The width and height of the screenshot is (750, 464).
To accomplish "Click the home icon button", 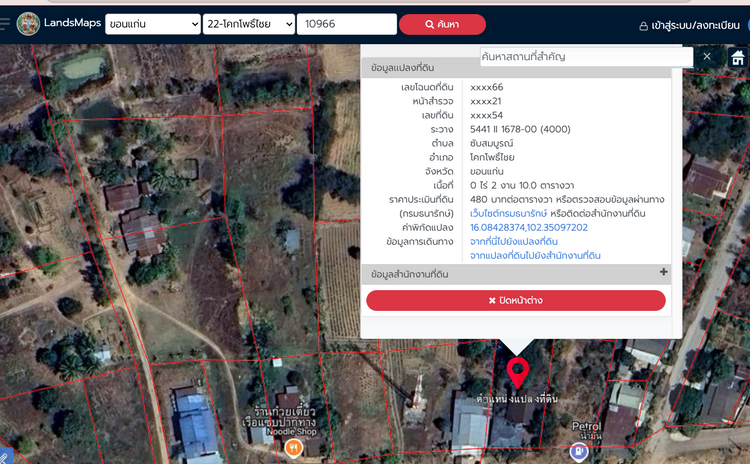I will [x=738, y=57].
